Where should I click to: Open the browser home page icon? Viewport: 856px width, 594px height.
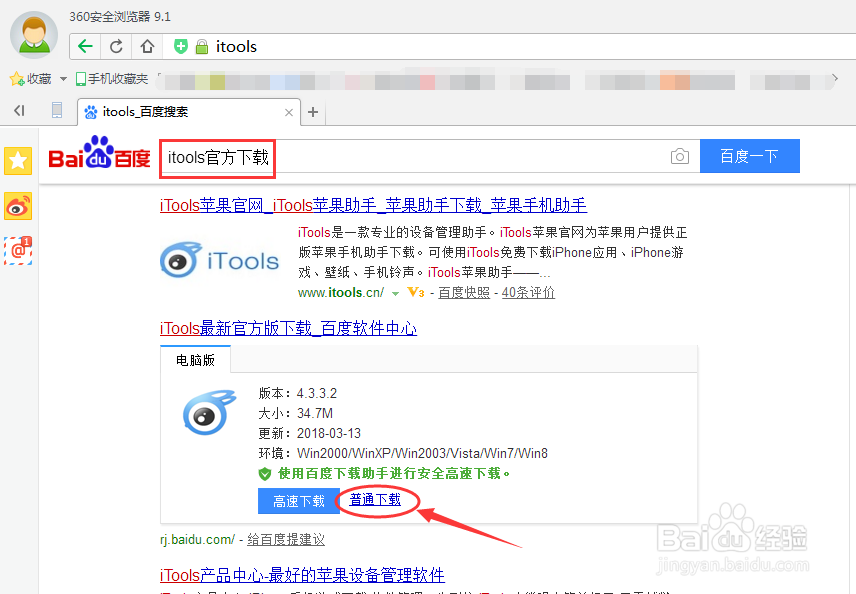(x=147, y=46)
